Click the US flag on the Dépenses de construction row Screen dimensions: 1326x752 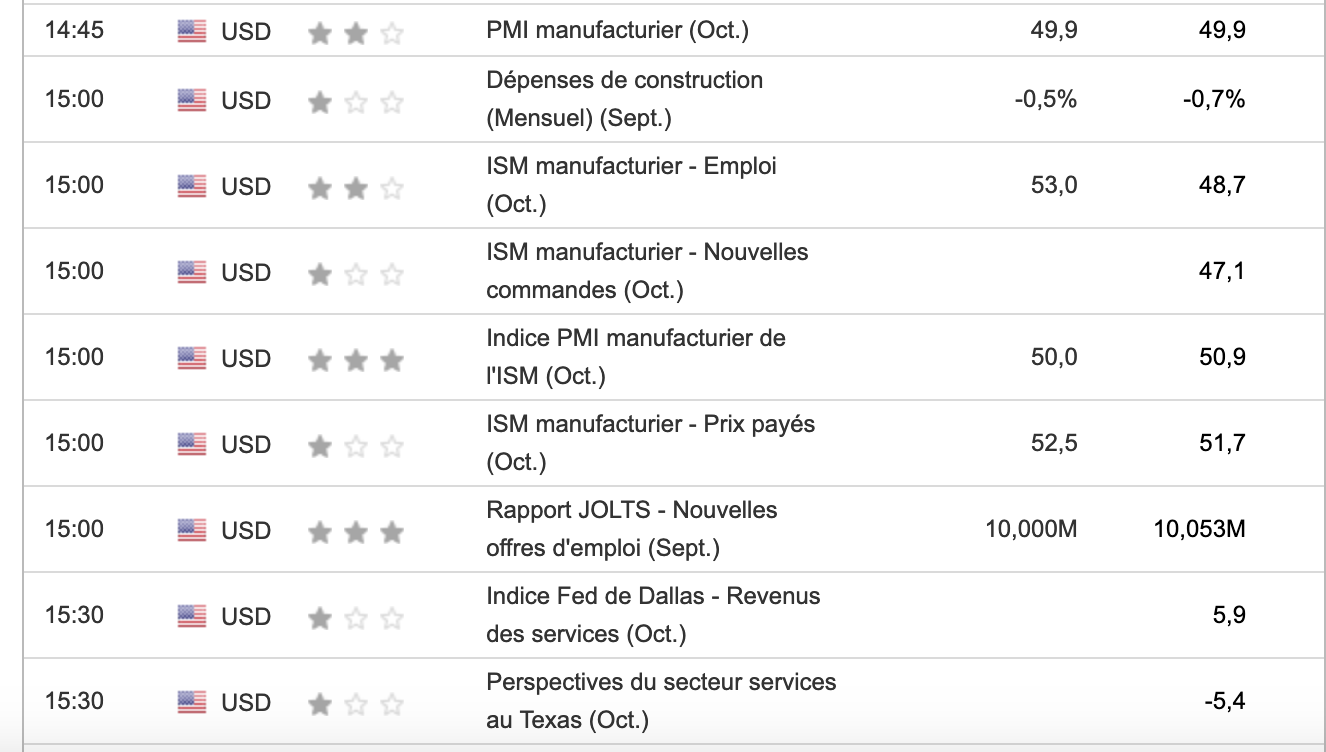pos(192,100)
